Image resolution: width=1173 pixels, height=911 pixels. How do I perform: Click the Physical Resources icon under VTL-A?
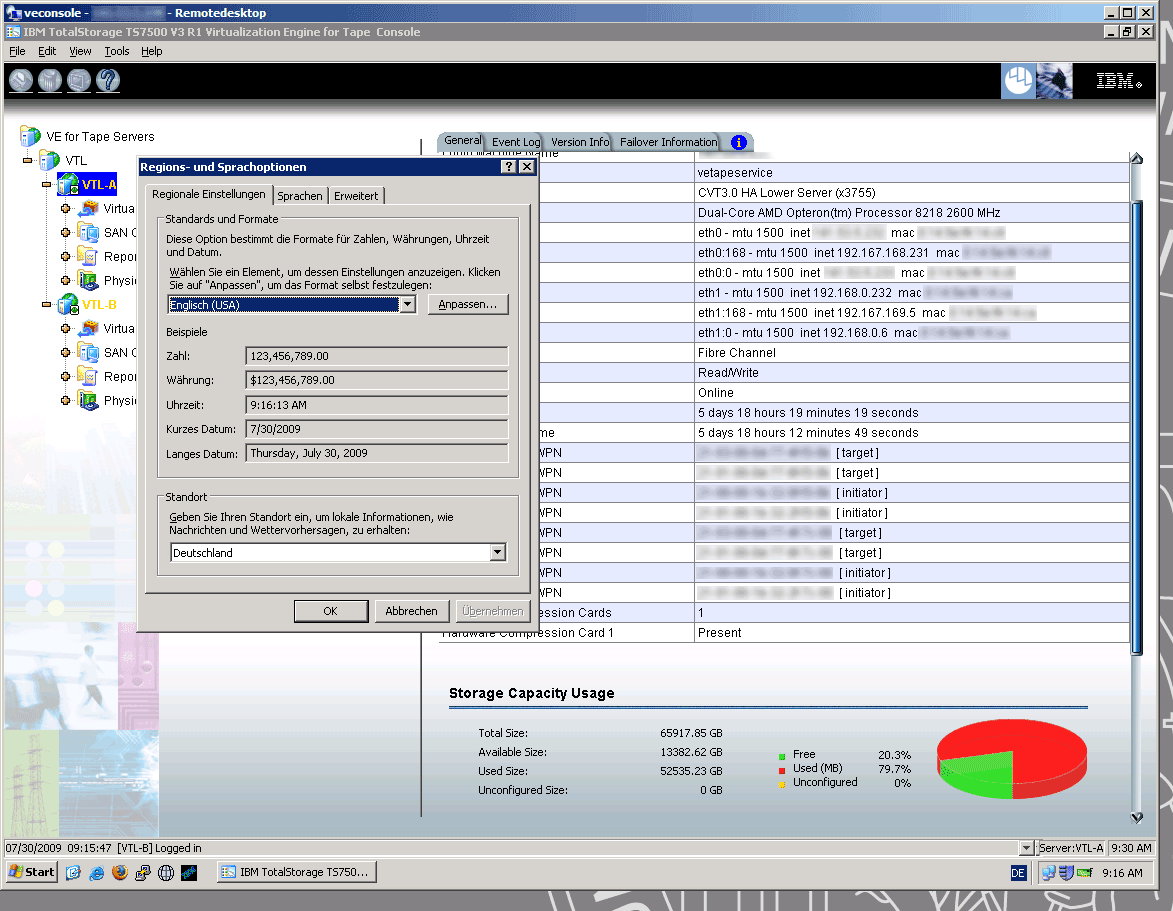pyautogui.click(x=88, y=280)
